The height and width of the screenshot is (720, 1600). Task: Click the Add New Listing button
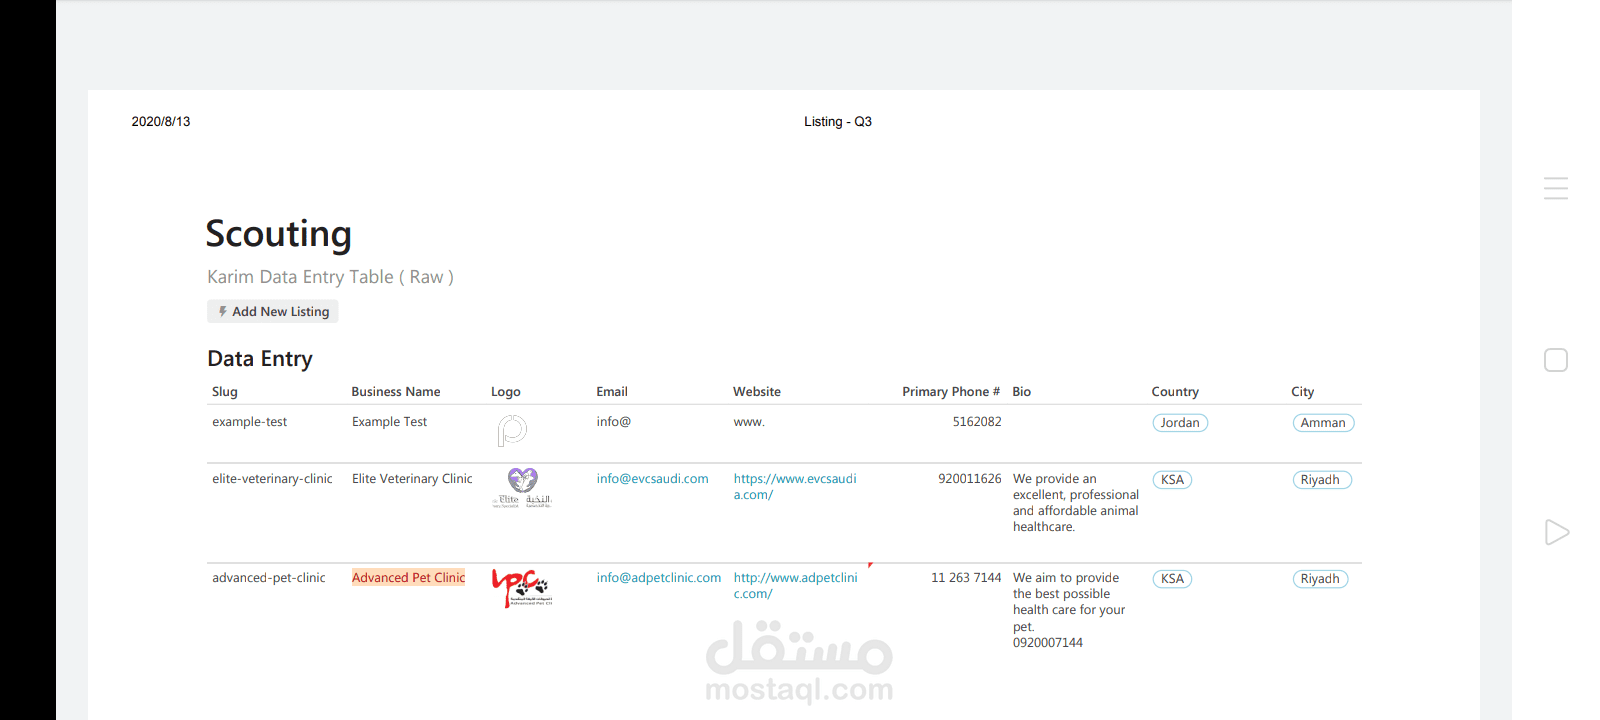(273, 312)
